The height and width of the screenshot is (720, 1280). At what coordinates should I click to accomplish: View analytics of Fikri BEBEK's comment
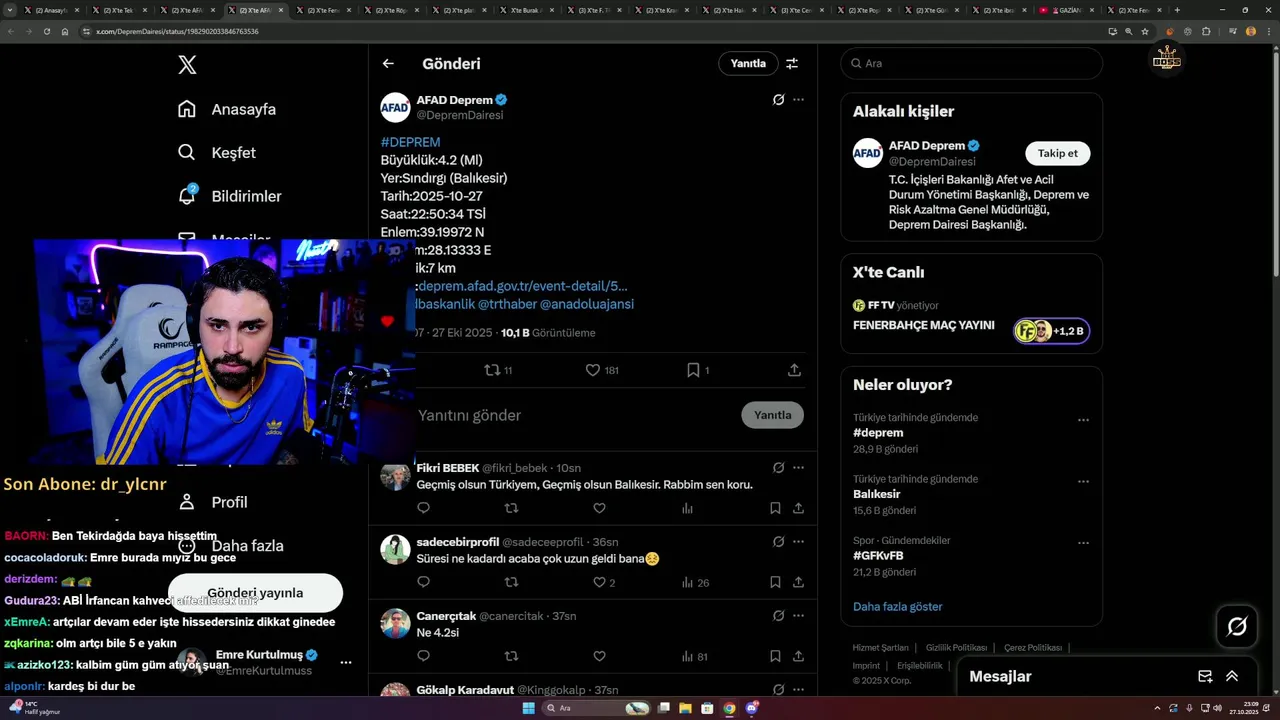[x=687, y=508]
